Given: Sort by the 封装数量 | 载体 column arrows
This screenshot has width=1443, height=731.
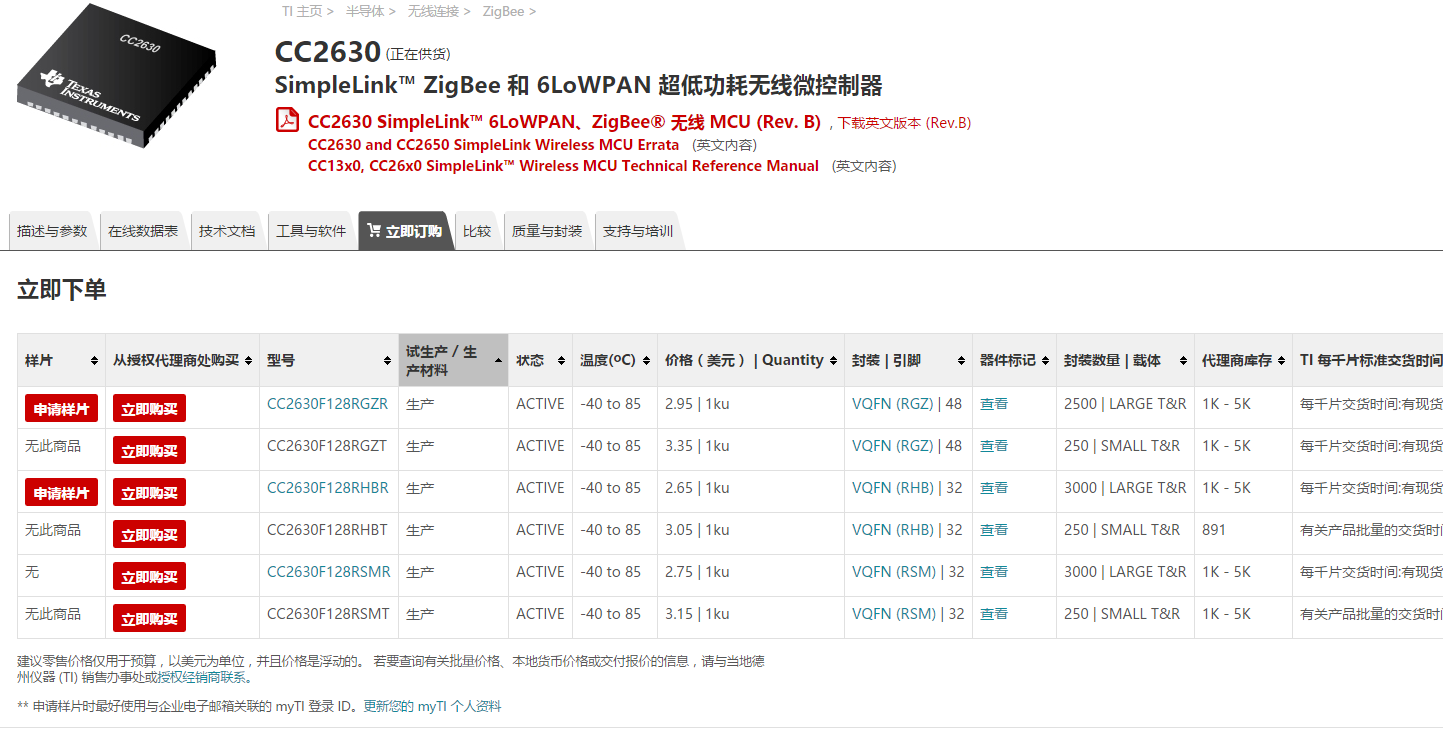Looking at the screenshot, I should (1183, 361).
